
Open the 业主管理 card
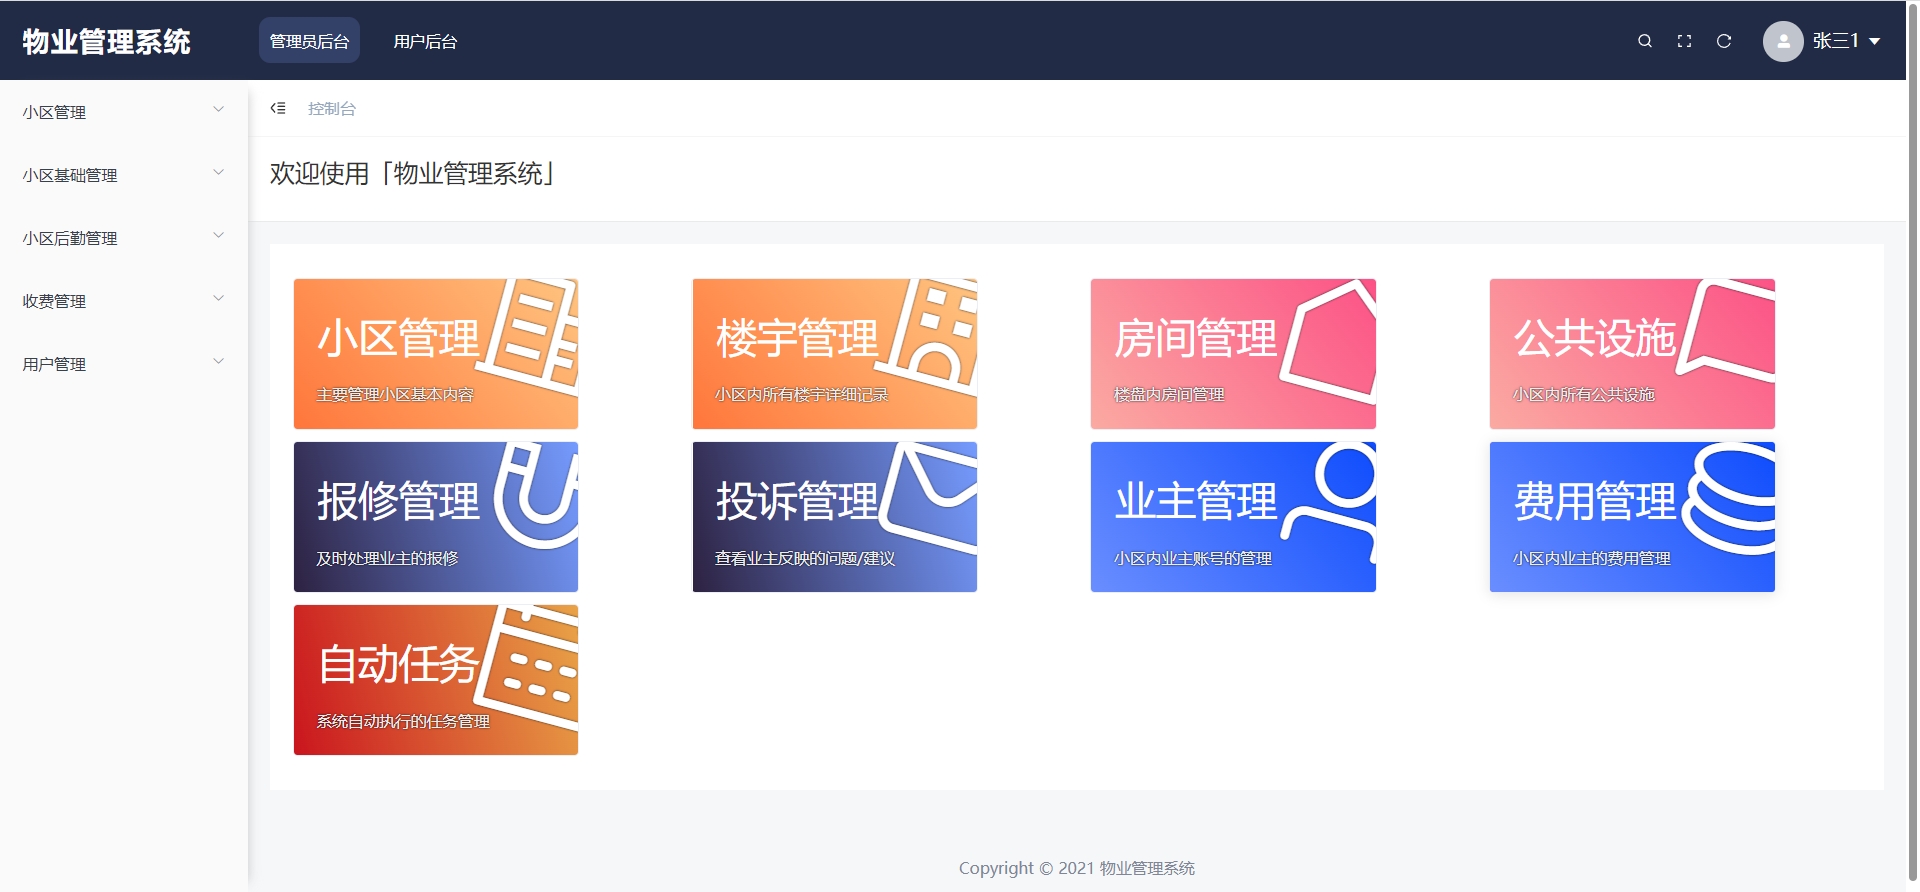point(1233,517)
